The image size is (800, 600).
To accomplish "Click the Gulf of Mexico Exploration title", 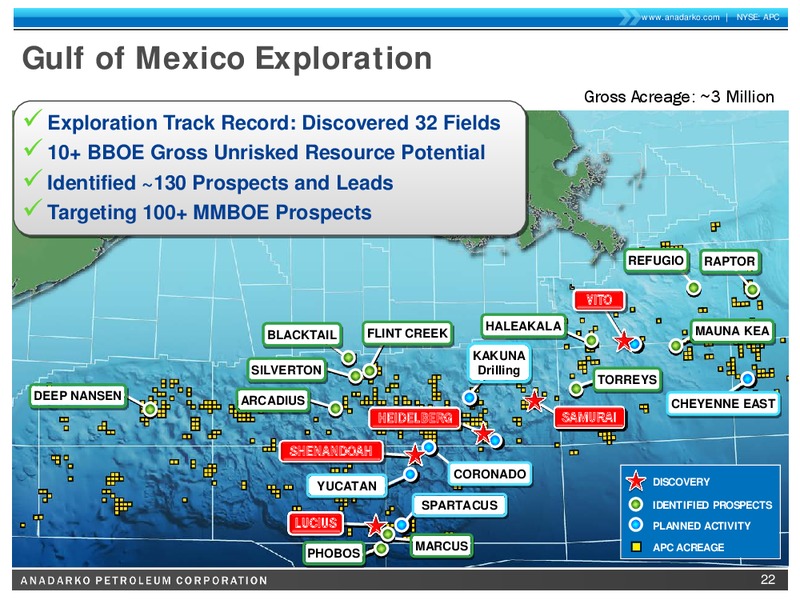I will coord(227,58).
